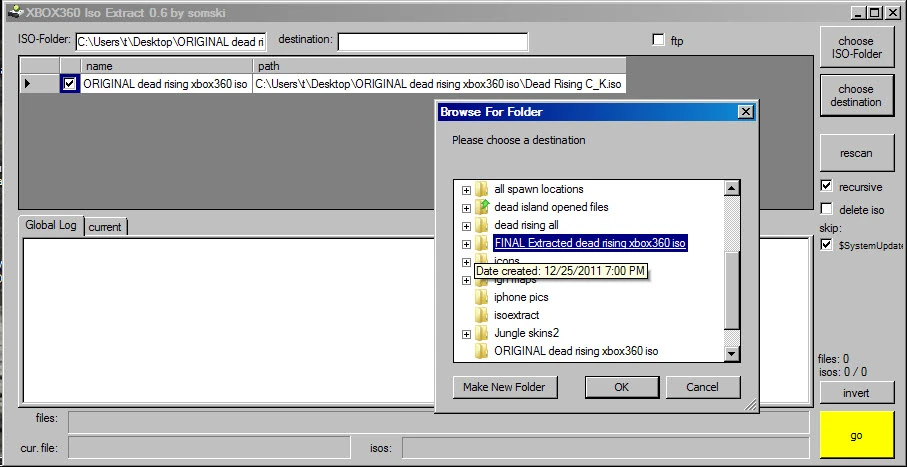This screenshot has width=907, height=467.
Task: Expand the 'dead rising all' folder
Action: click(x=466, y=226)
